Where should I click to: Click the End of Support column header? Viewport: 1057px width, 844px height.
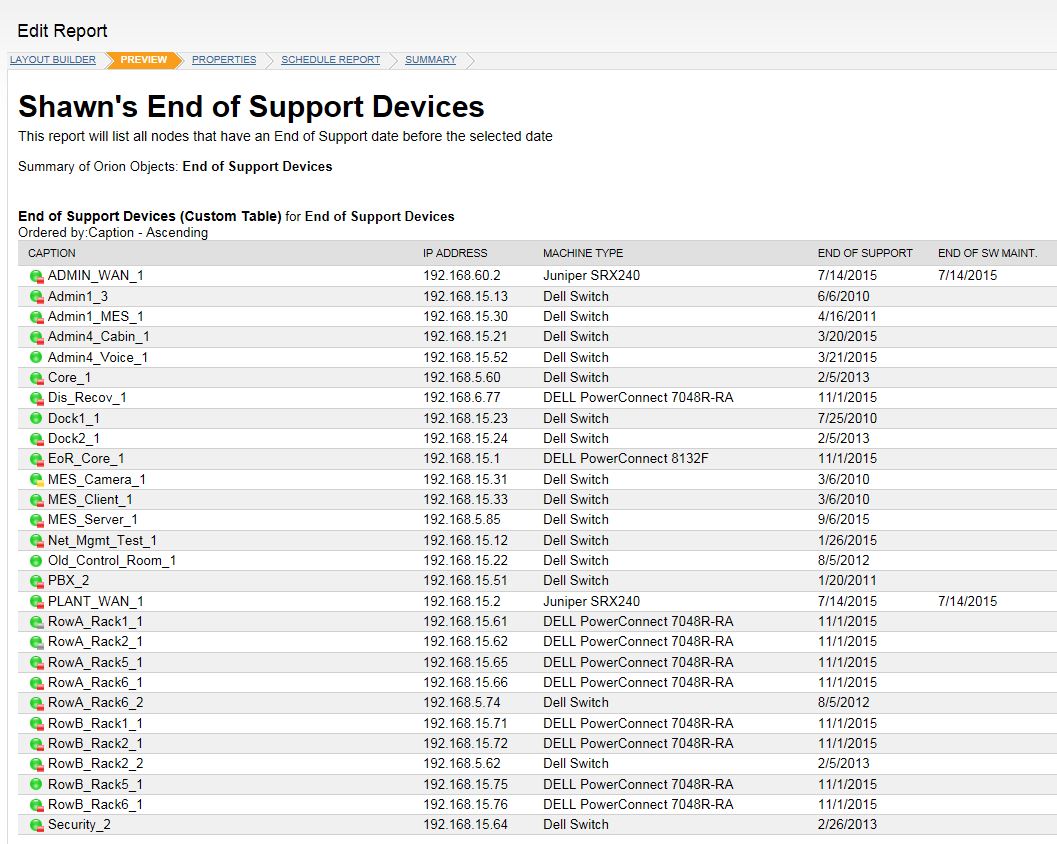[865, 253]
